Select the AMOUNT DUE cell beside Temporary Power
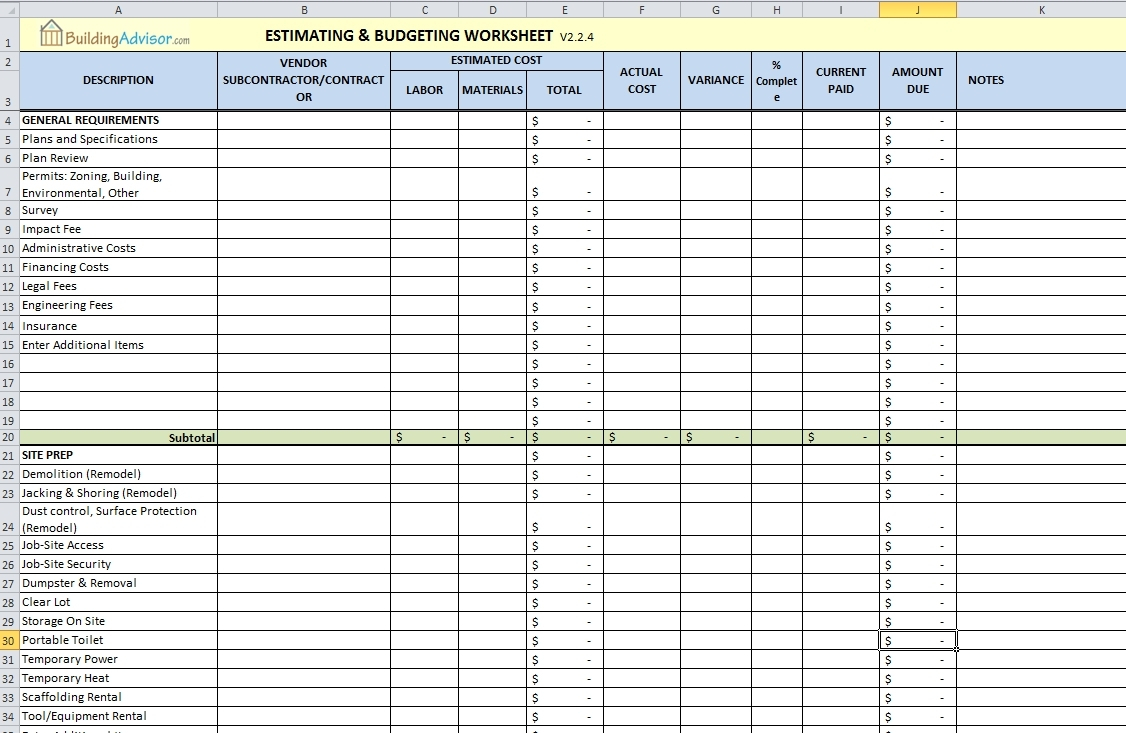 918,659
